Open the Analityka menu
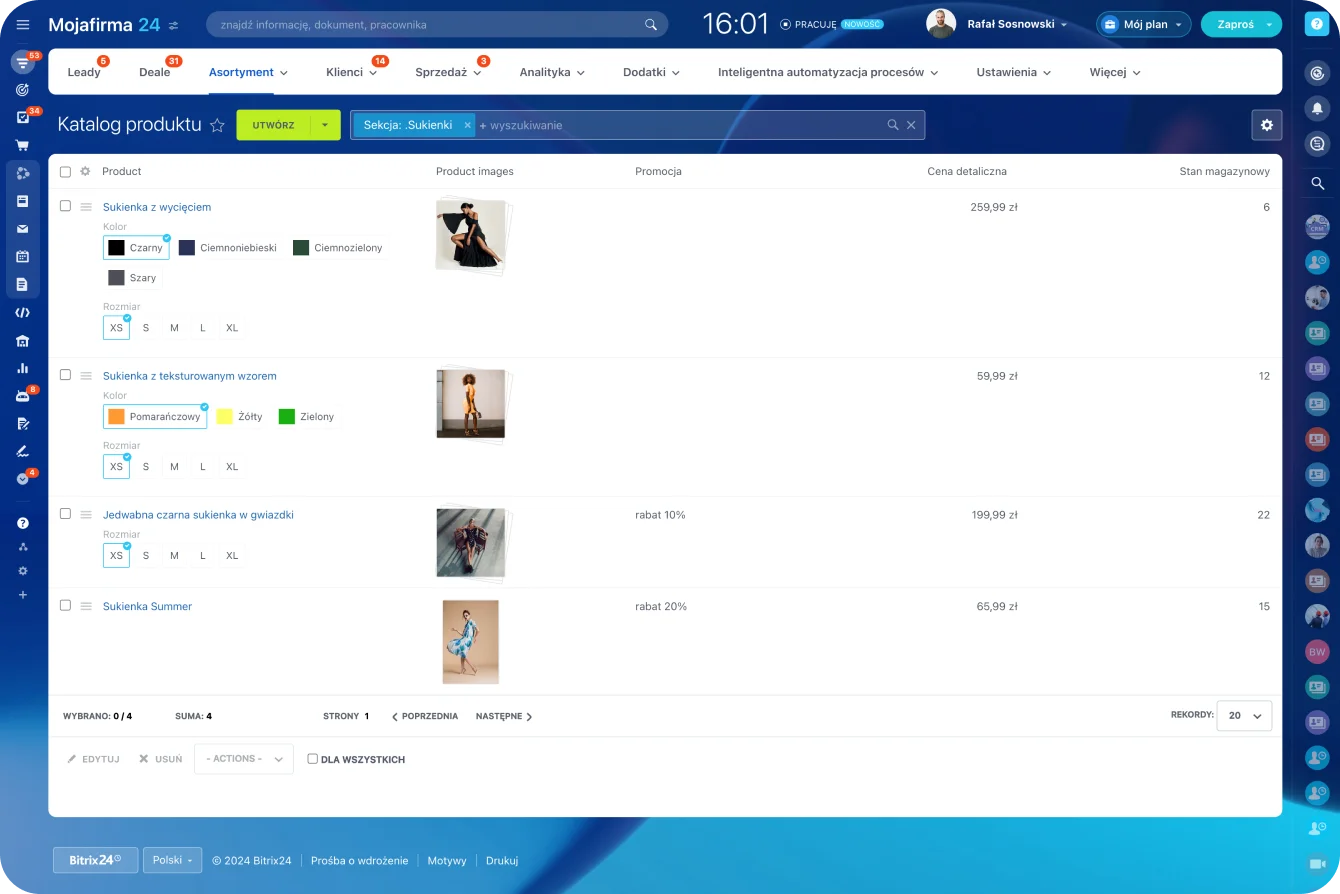The image size is (1340, 894). 546,72
